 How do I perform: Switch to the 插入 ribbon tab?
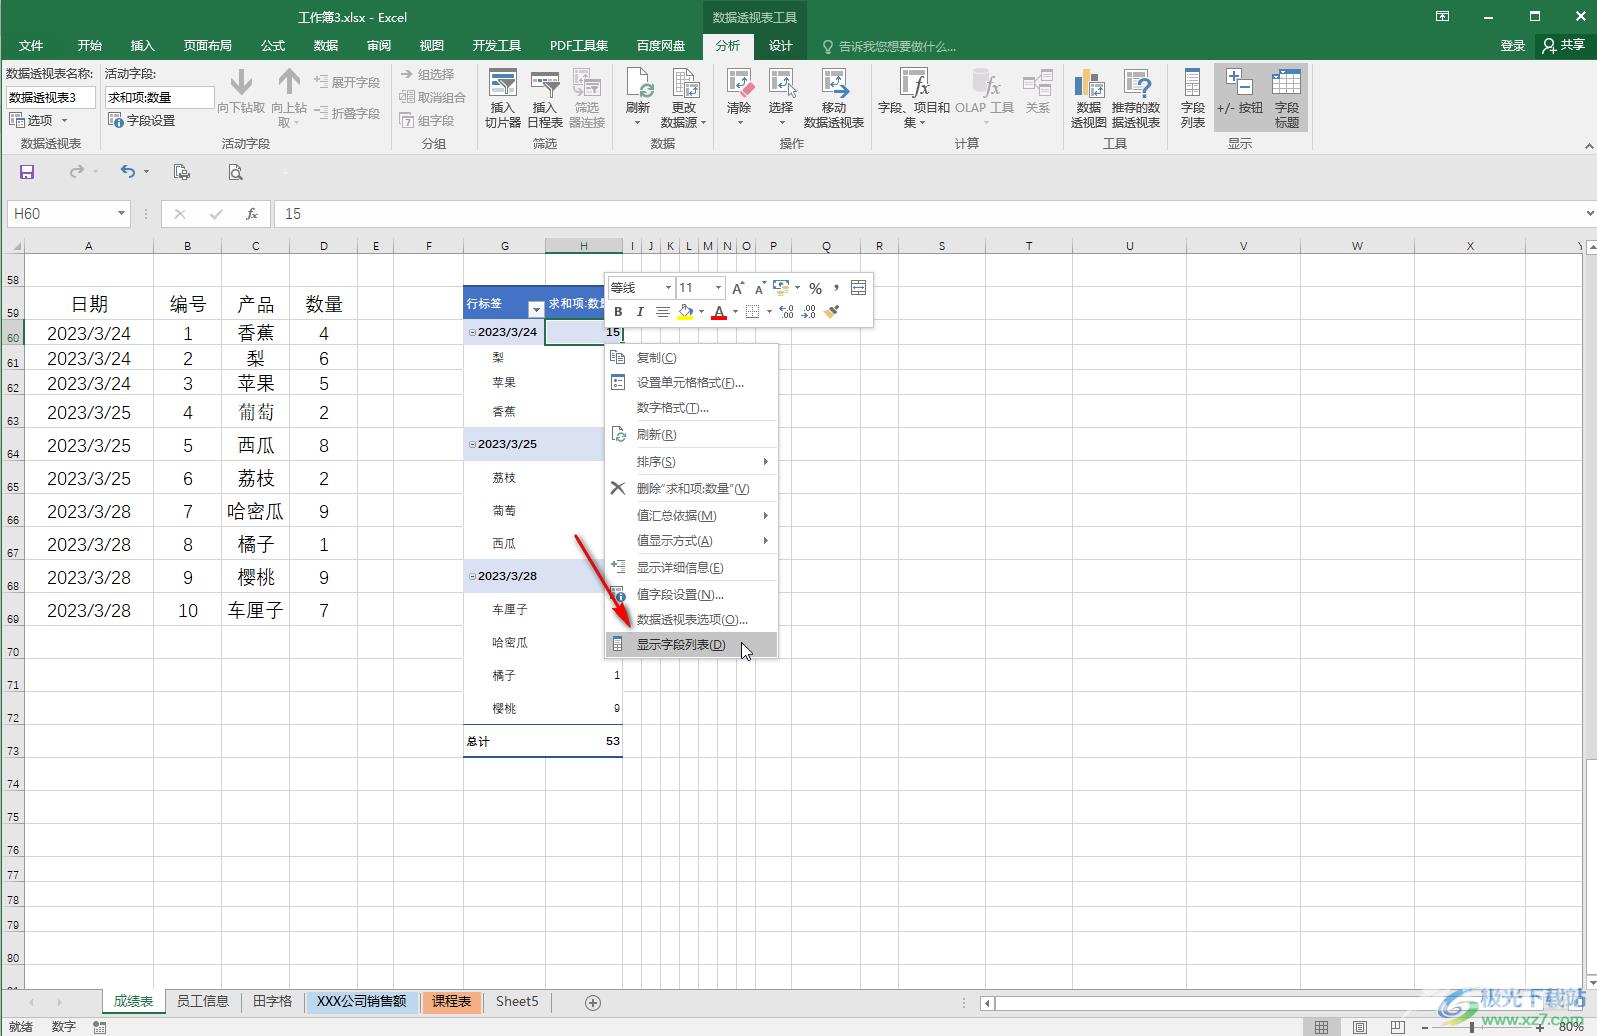(x=143, y=46)
